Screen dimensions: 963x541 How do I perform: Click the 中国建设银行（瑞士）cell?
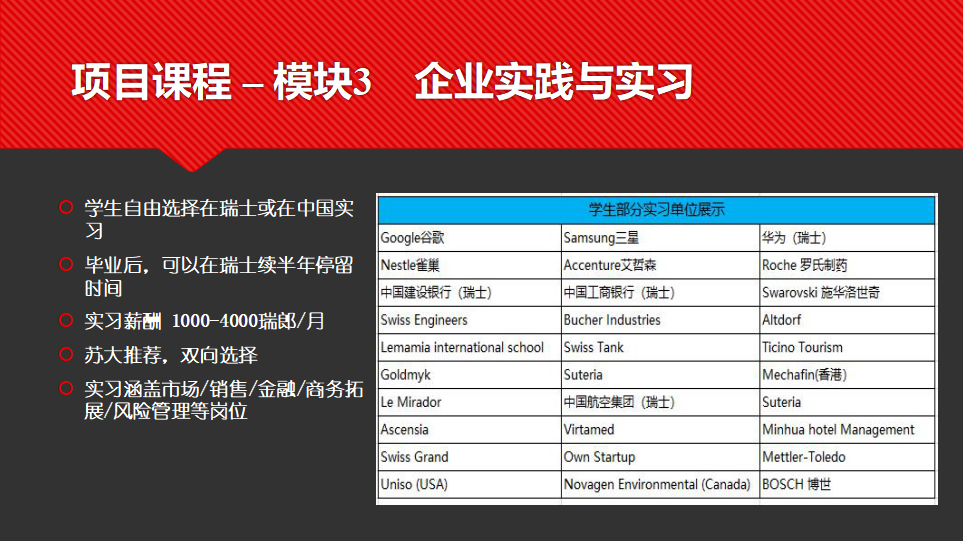click(x=470, y=293)
